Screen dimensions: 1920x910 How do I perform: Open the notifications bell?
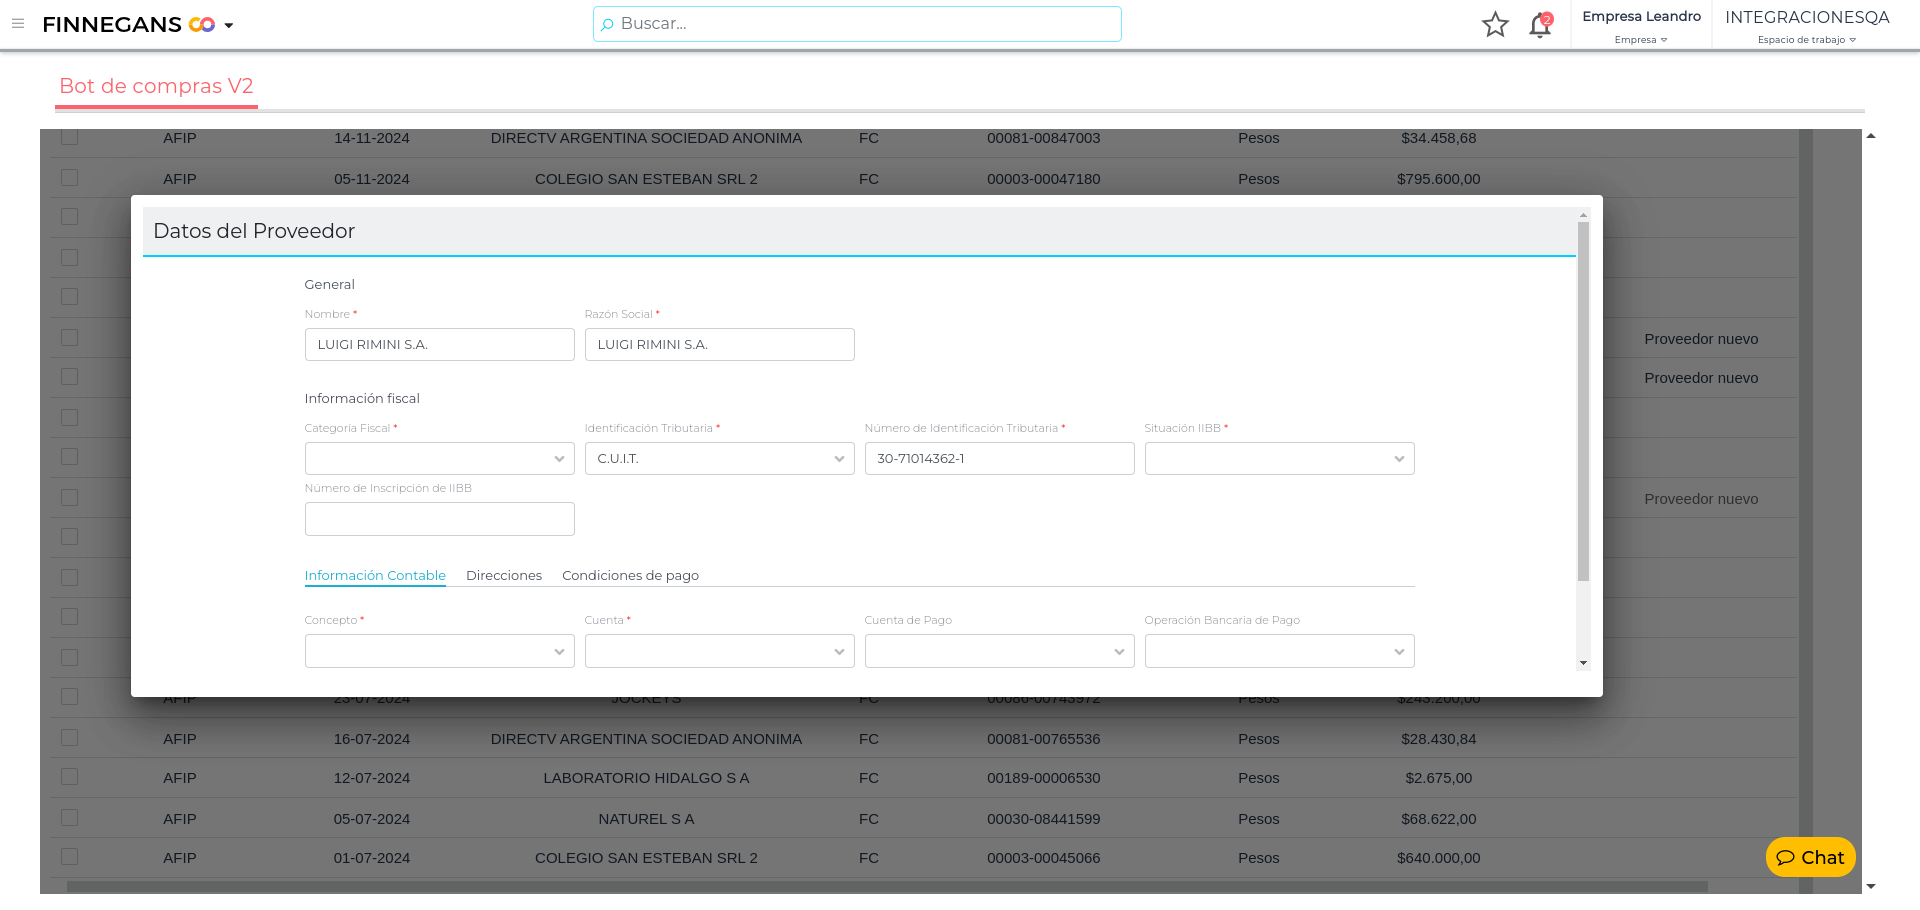coord(1540,26)
